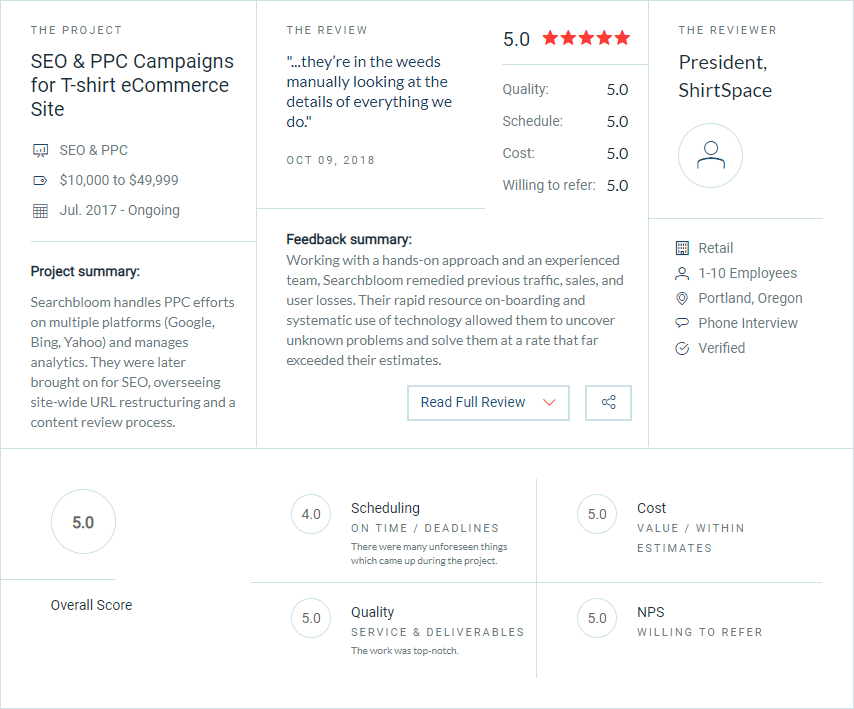Click the President, ShirtSpace reviewer title
The height and width of the screenshot is (709, 854).
click(725, 76)
